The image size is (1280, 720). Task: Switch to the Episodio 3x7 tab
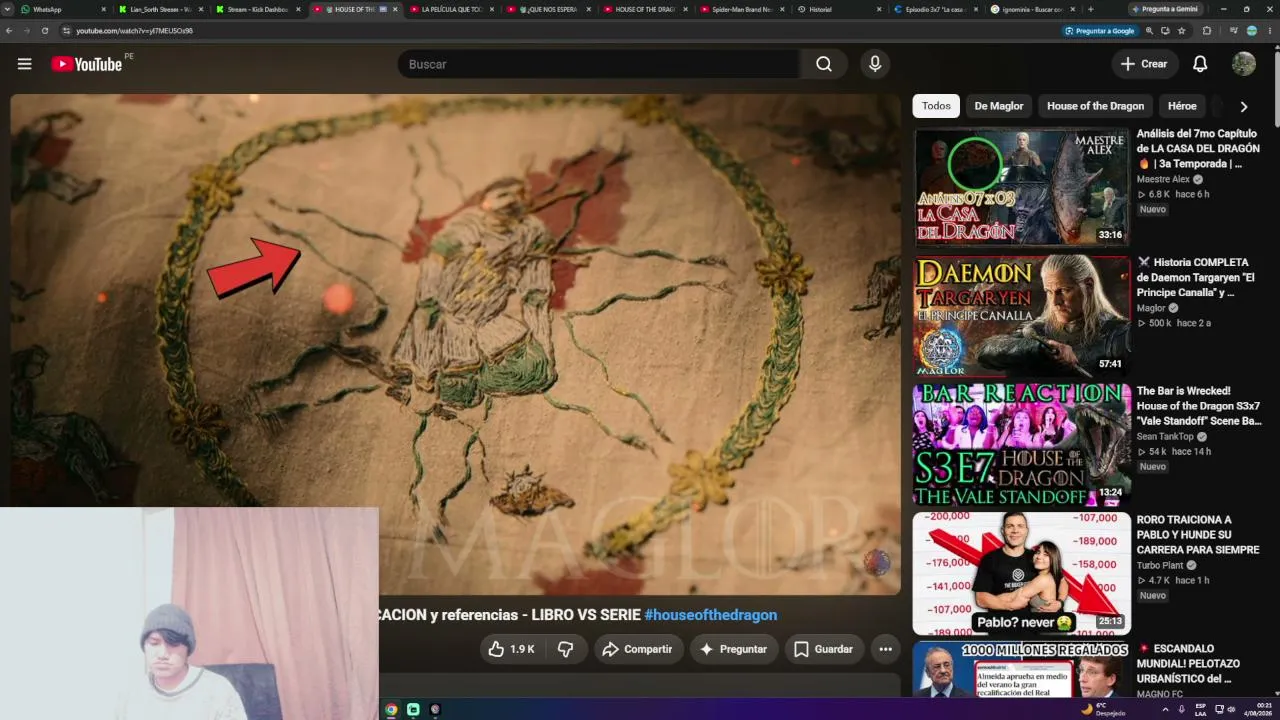pyautogui.click(x=936, y=9)
